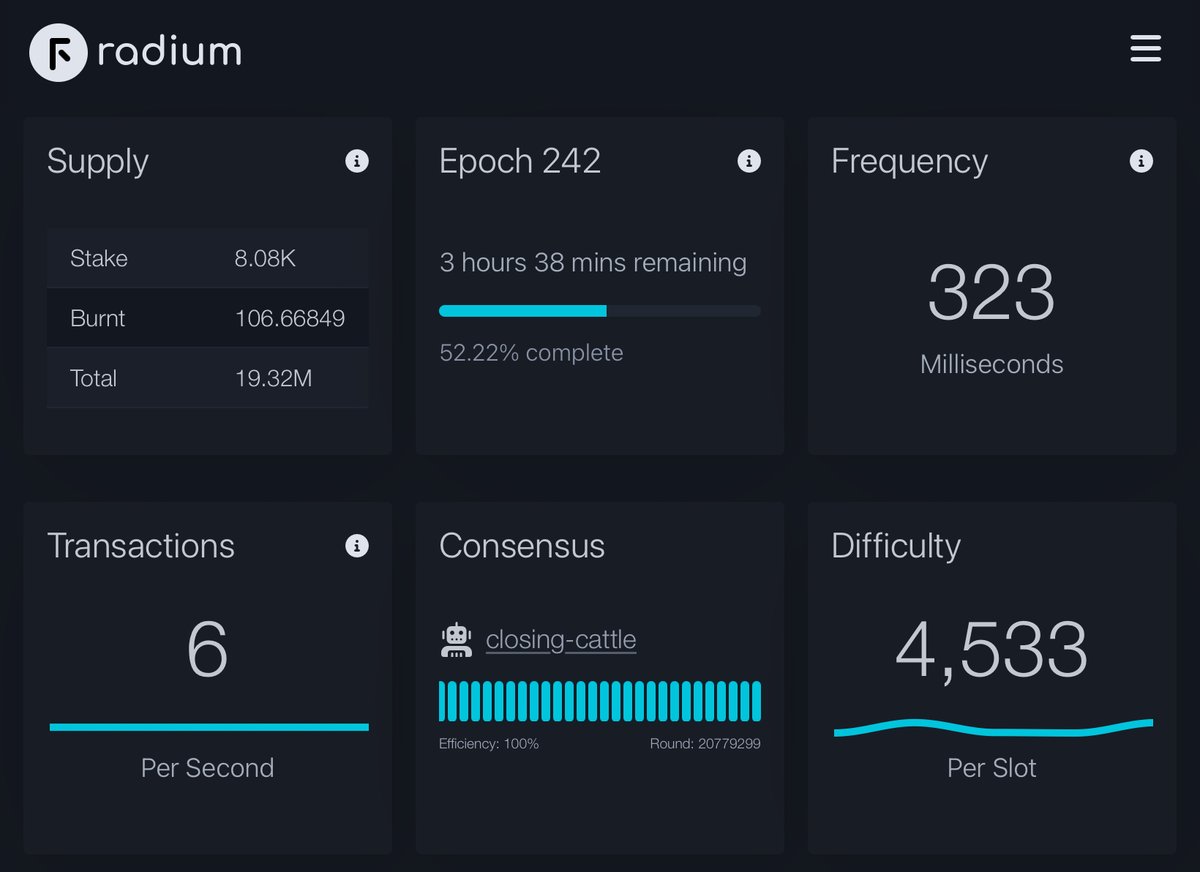Select the Burnt row label
The width and height of the screenshot is (1200, 872).
(x=98, y=319)
